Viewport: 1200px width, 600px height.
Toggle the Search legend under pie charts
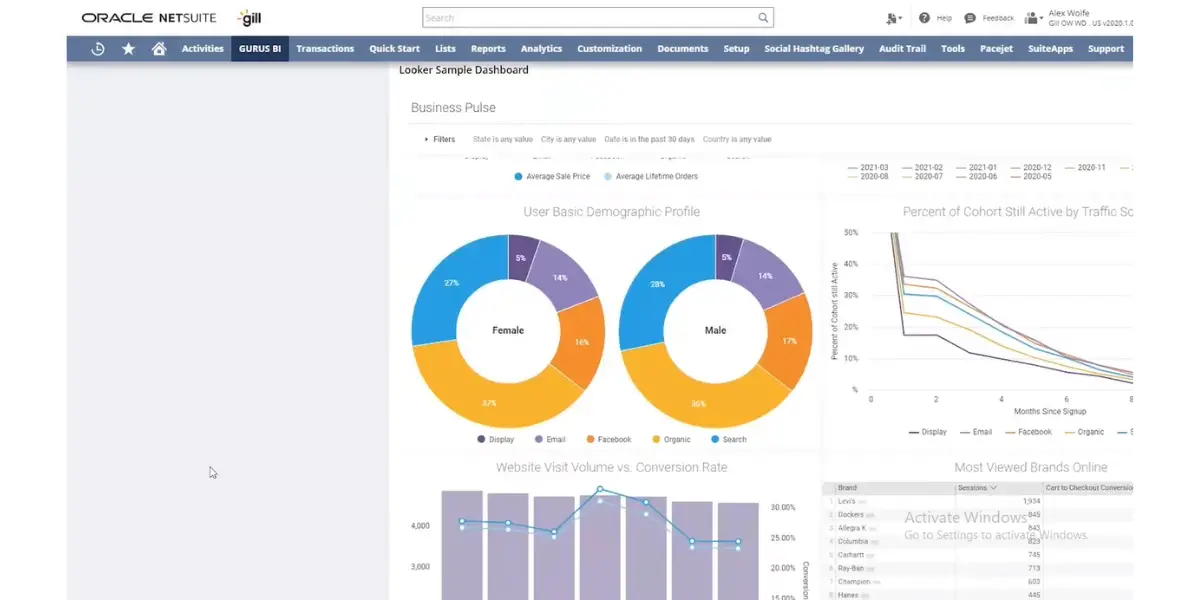pos(728,439)
